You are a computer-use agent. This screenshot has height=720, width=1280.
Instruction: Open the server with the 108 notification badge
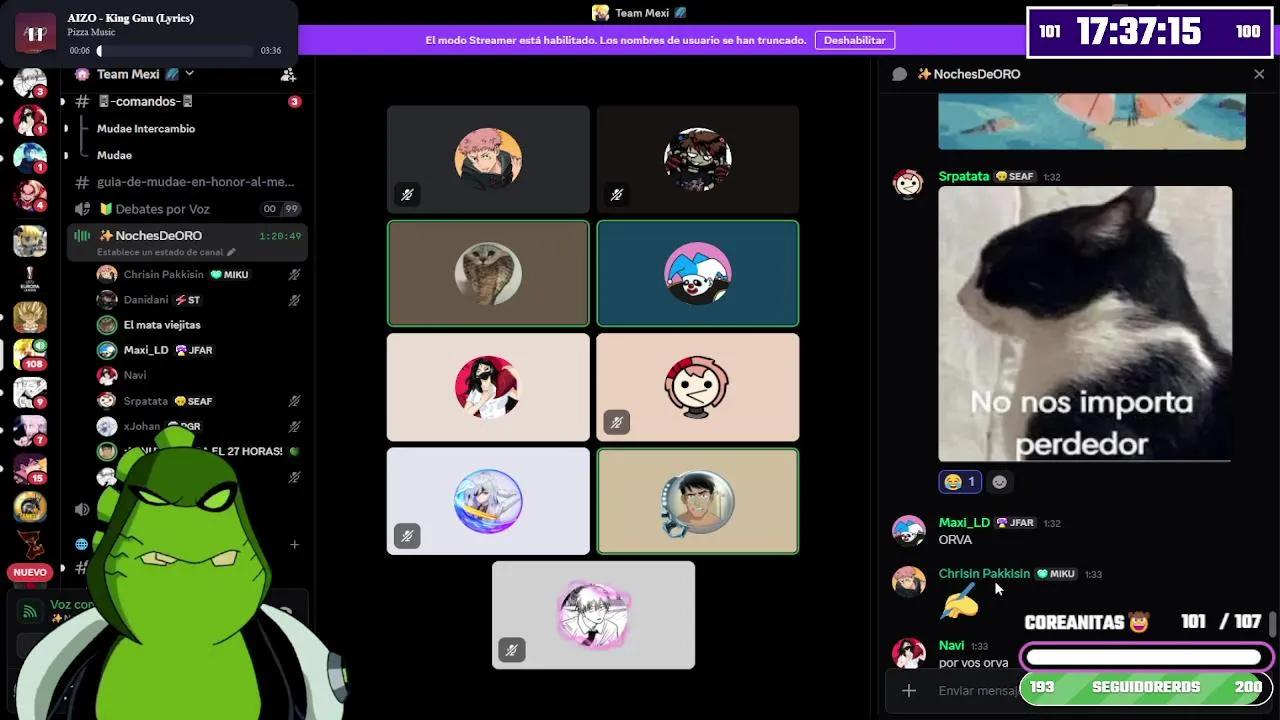(x=30, y=353)
